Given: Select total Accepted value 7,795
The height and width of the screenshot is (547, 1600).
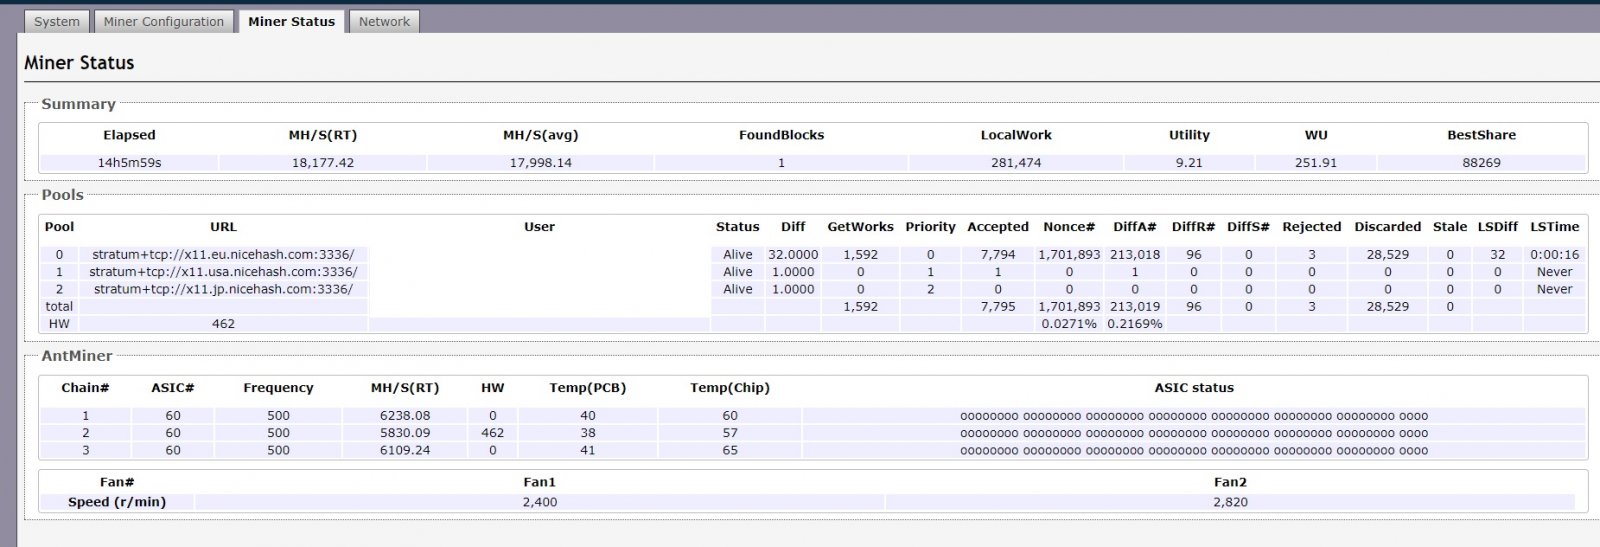Looking at the screenshot, I should point(998,306).
